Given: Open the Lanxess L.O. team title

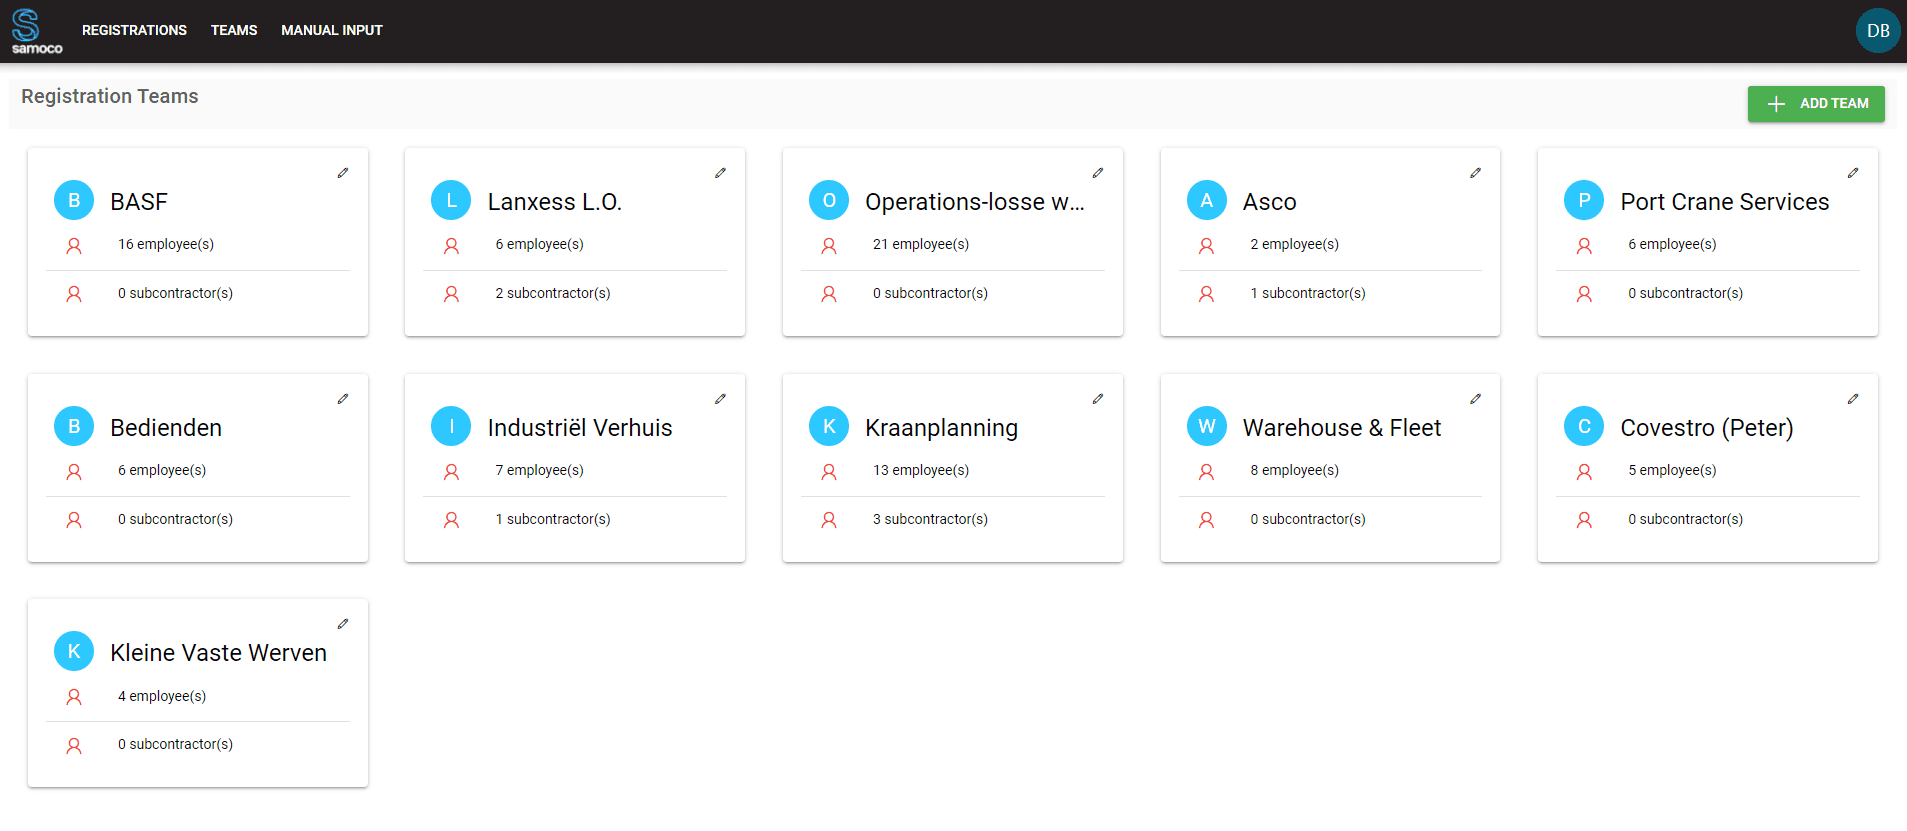Looking at the screenshot, I should tap(555, 202).
